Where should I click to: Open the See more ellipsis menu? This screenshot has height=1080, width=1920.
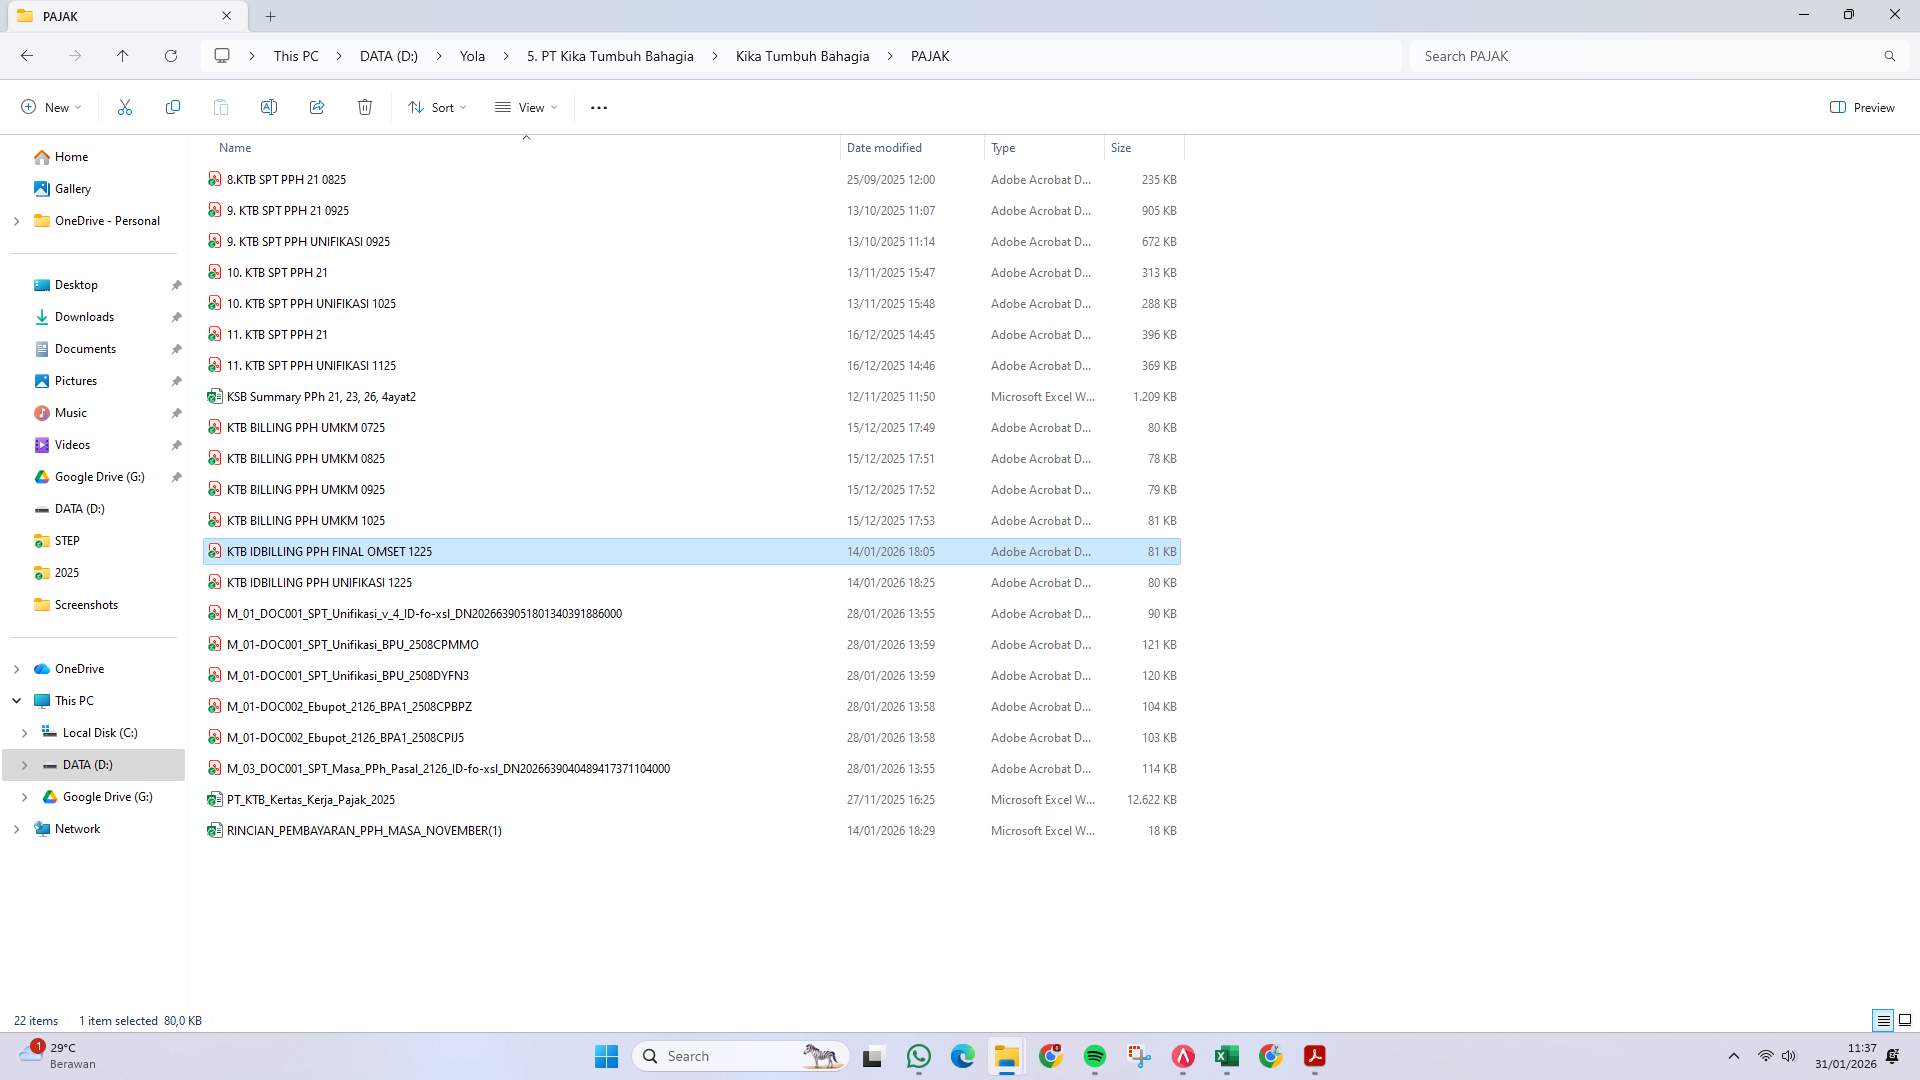(x=598, y=107)
